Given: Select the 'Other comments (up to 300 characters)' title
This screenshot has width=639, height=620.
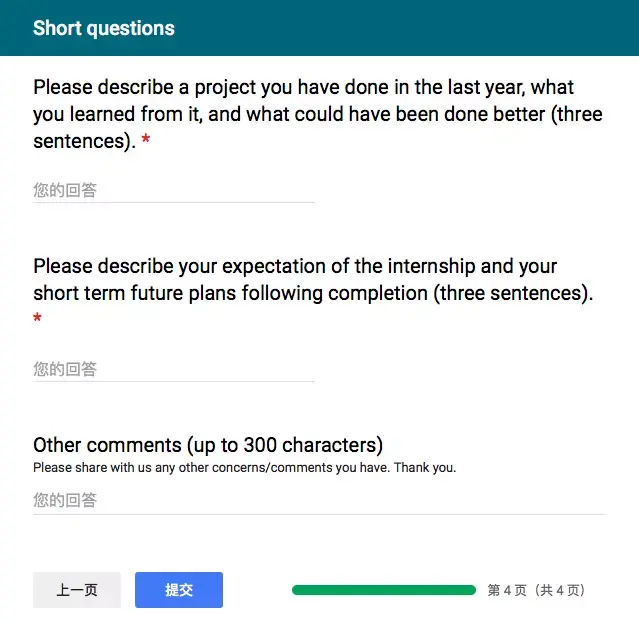Looking at the screenshot, I should click(x=208, y=445).
